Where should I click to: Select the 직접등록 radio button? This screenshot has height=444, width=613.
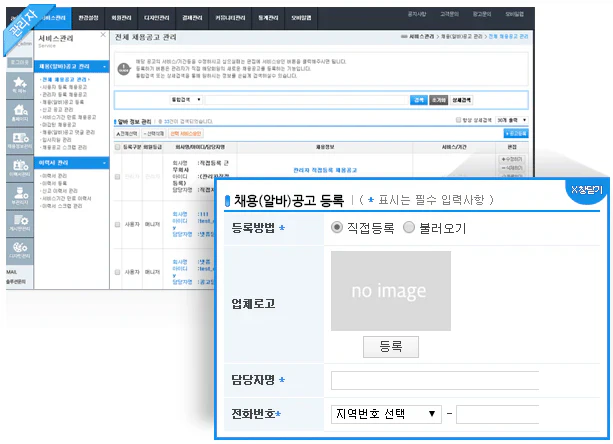pos(337,227)
